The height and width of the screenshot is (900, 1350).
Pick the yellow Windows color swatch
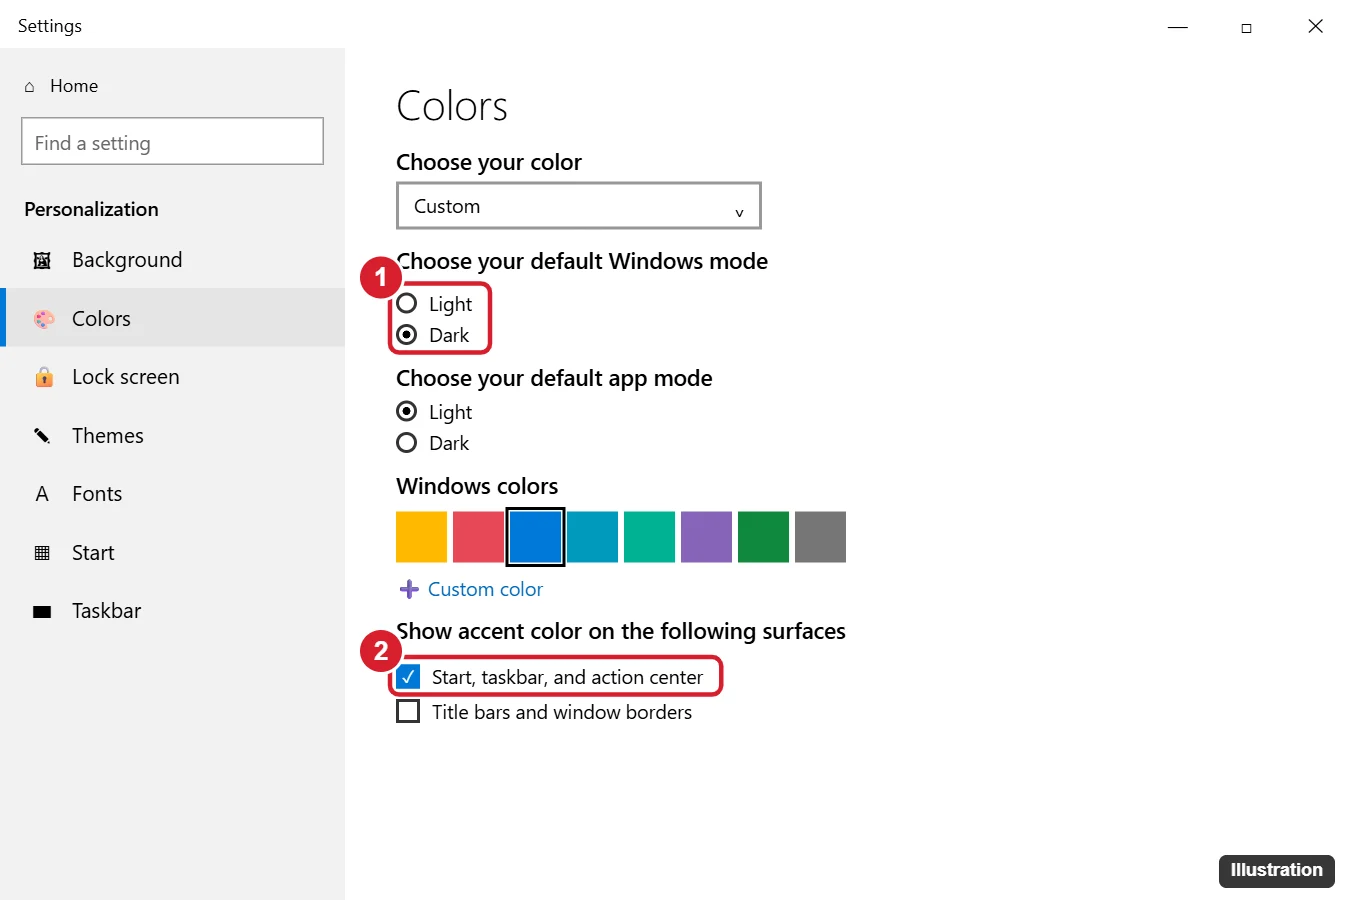[421, 537]
